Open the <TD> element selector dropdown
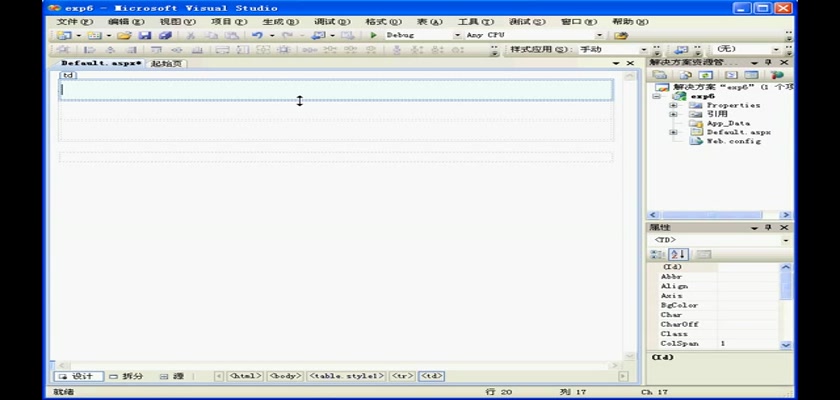840x400 pixels. tap(785, 240)
